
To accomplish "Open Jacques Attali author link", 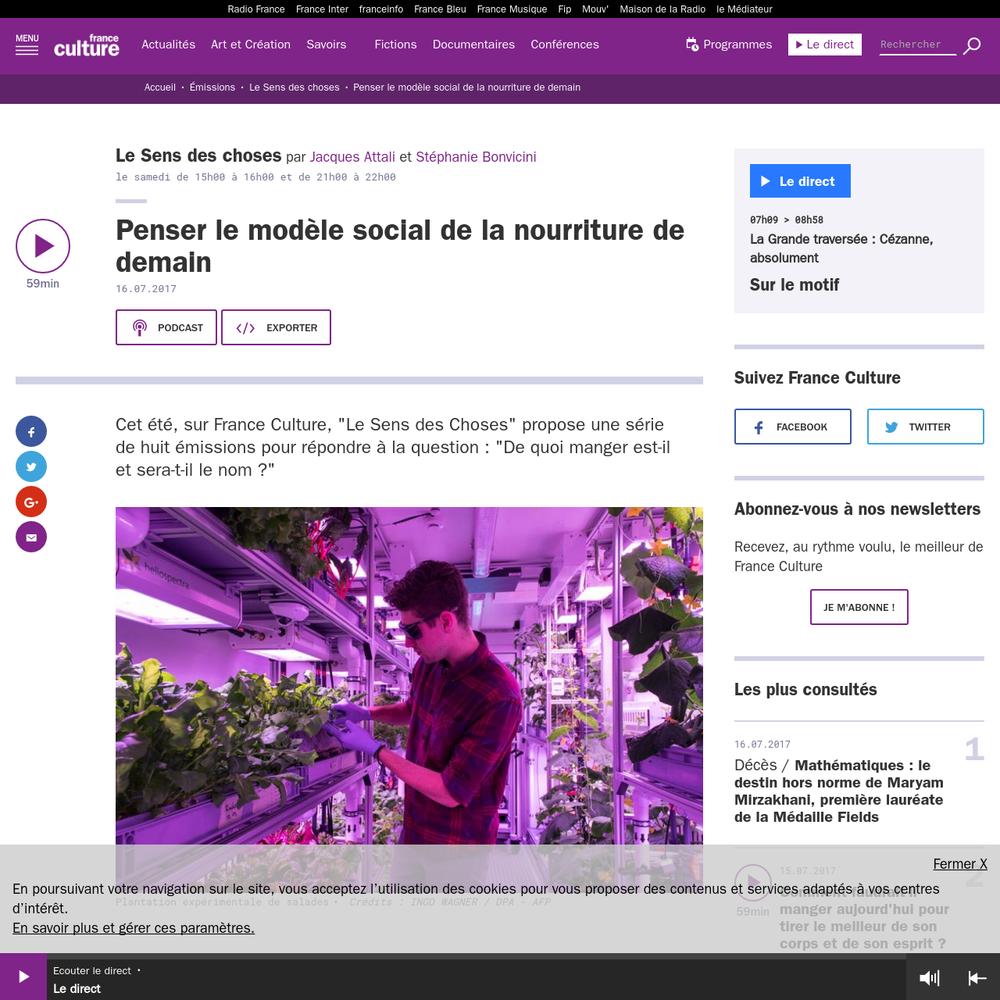I will coord(353,157).
